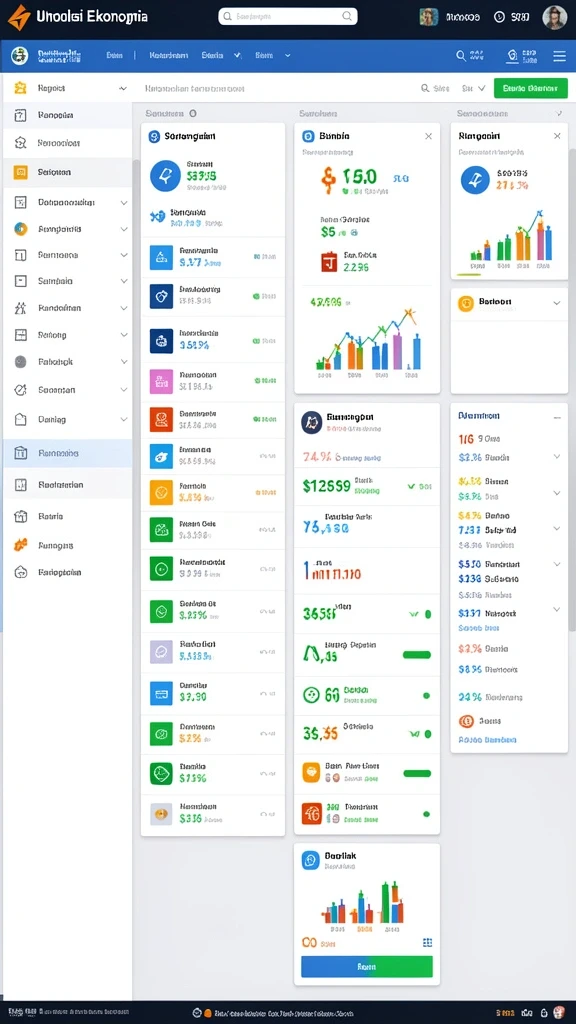Click the yellow circle icon on the collapsed card
The width and height of the screenshot is (576, 1024).
466,303
